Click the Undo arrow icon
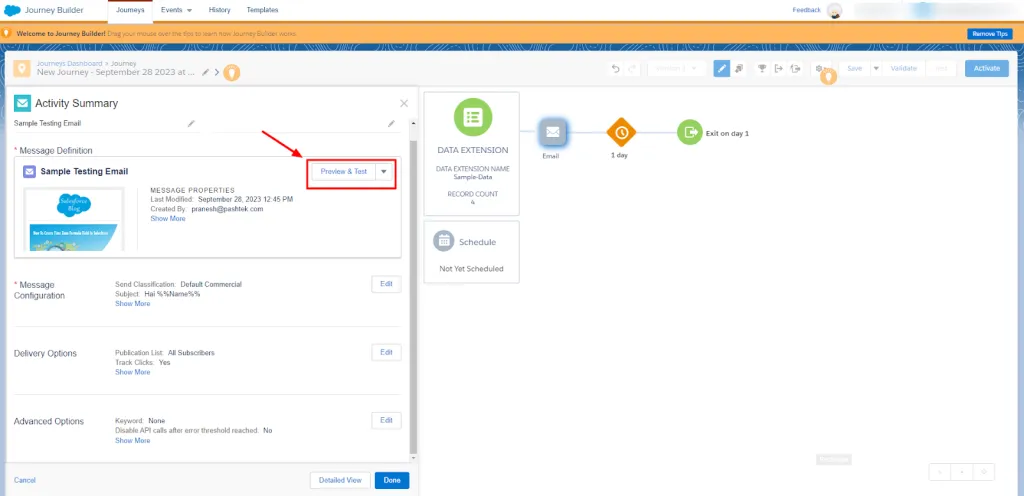Image resolution: width=1024 pixels, height=496 pixels. click(x=615, y=69)
